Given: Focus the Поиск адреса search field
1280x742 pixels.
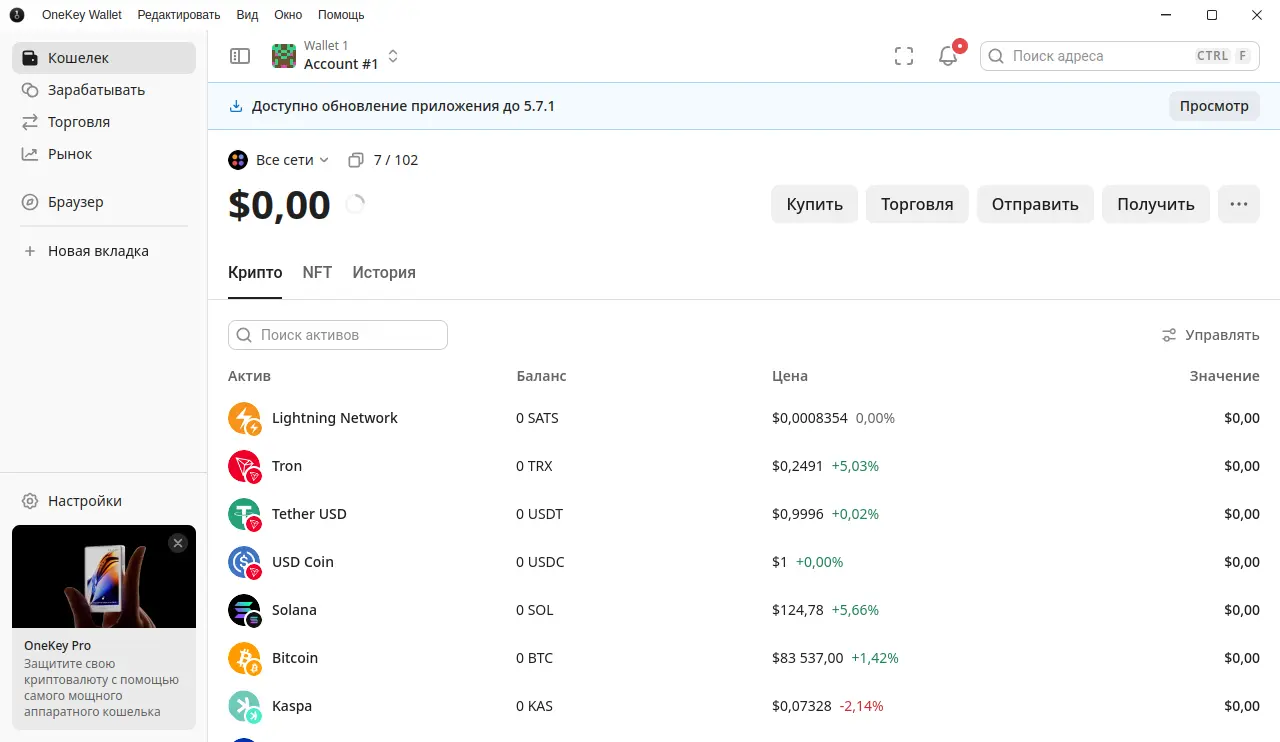Looking at the screenshot, I should click(1119, 56).
